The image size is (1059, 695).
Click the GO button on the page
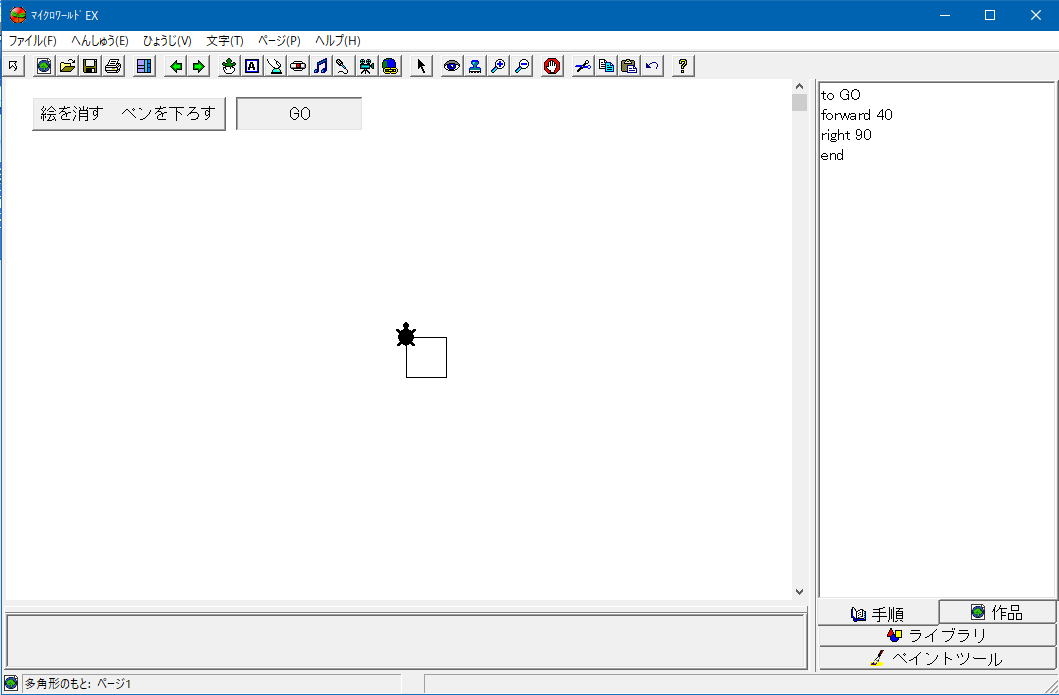(299, 113)
